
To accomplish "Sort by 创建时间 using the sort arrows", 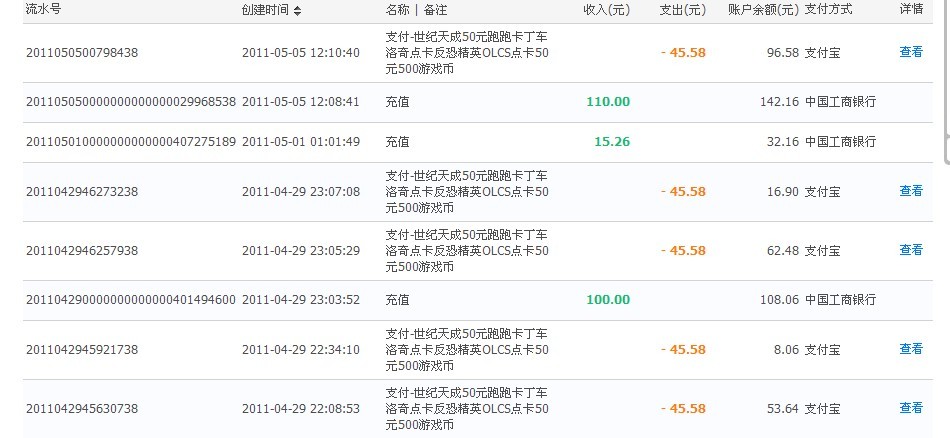I will (298, 10).
